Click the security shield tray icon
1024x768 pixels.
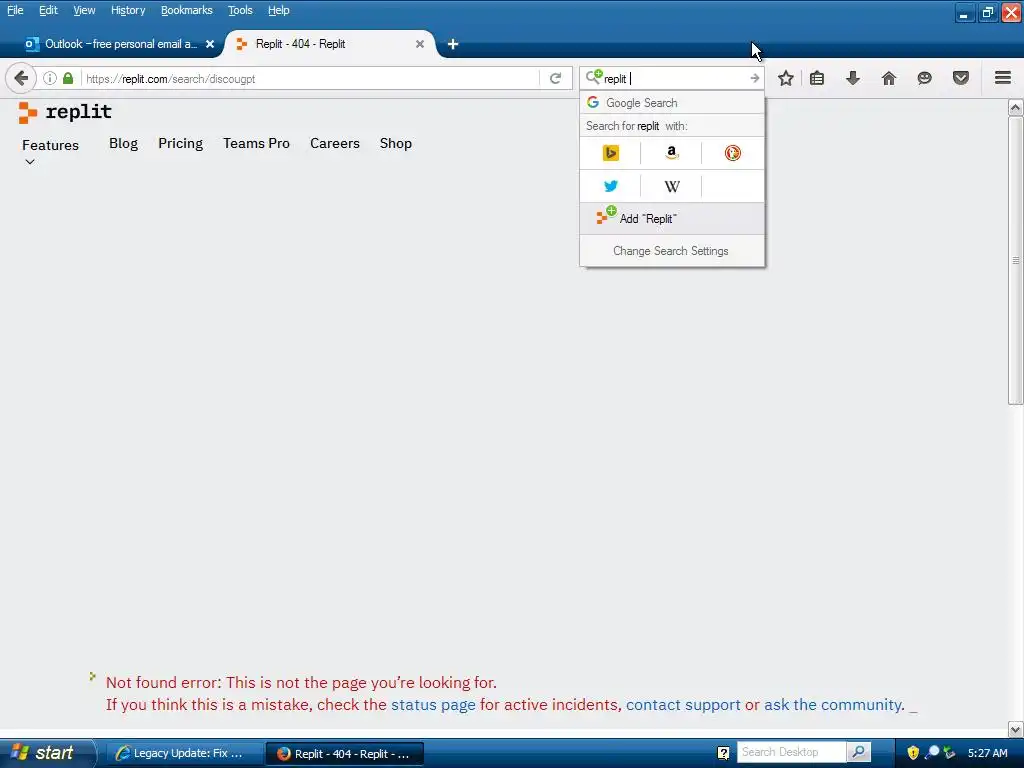(913, 753)
